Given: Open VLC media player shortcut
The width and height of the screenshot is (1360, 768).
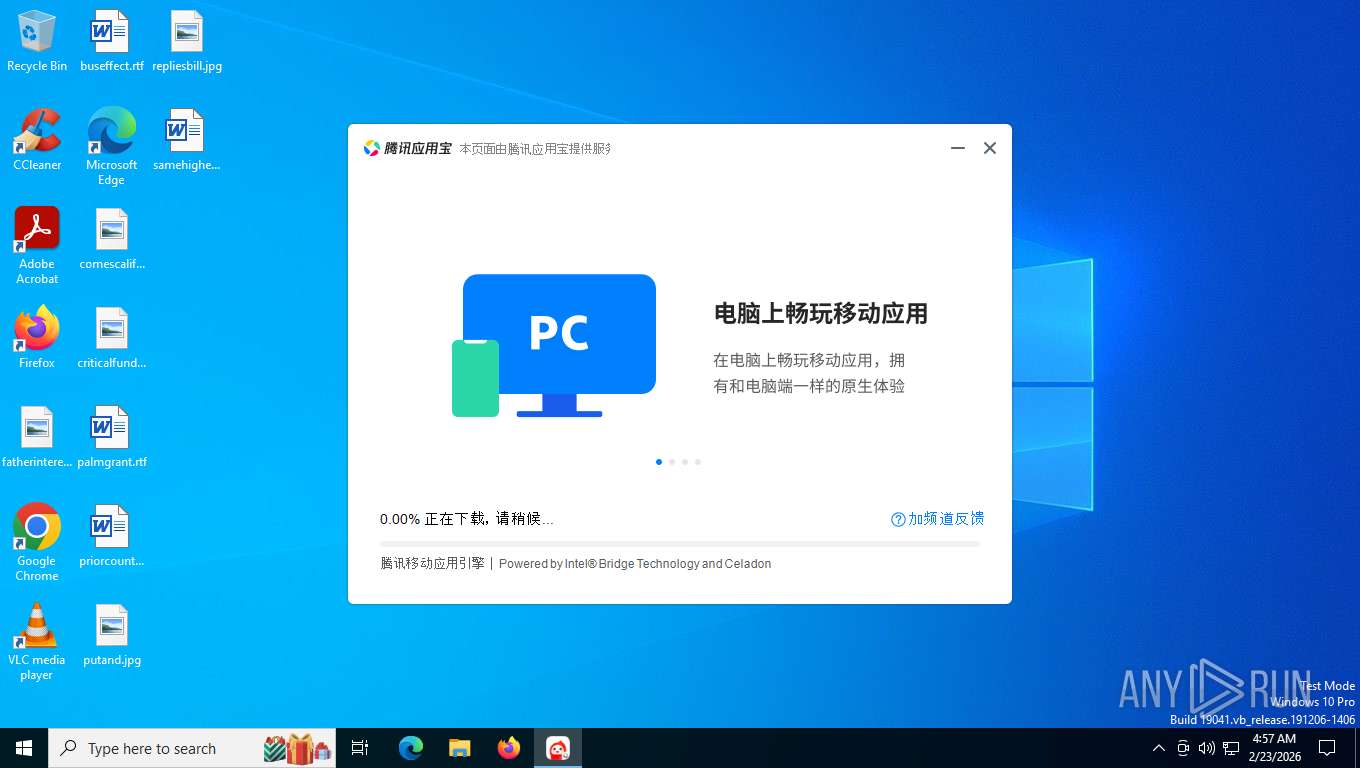Looking at the screenshot, I should pyautogui.click(x=37, y=641).
